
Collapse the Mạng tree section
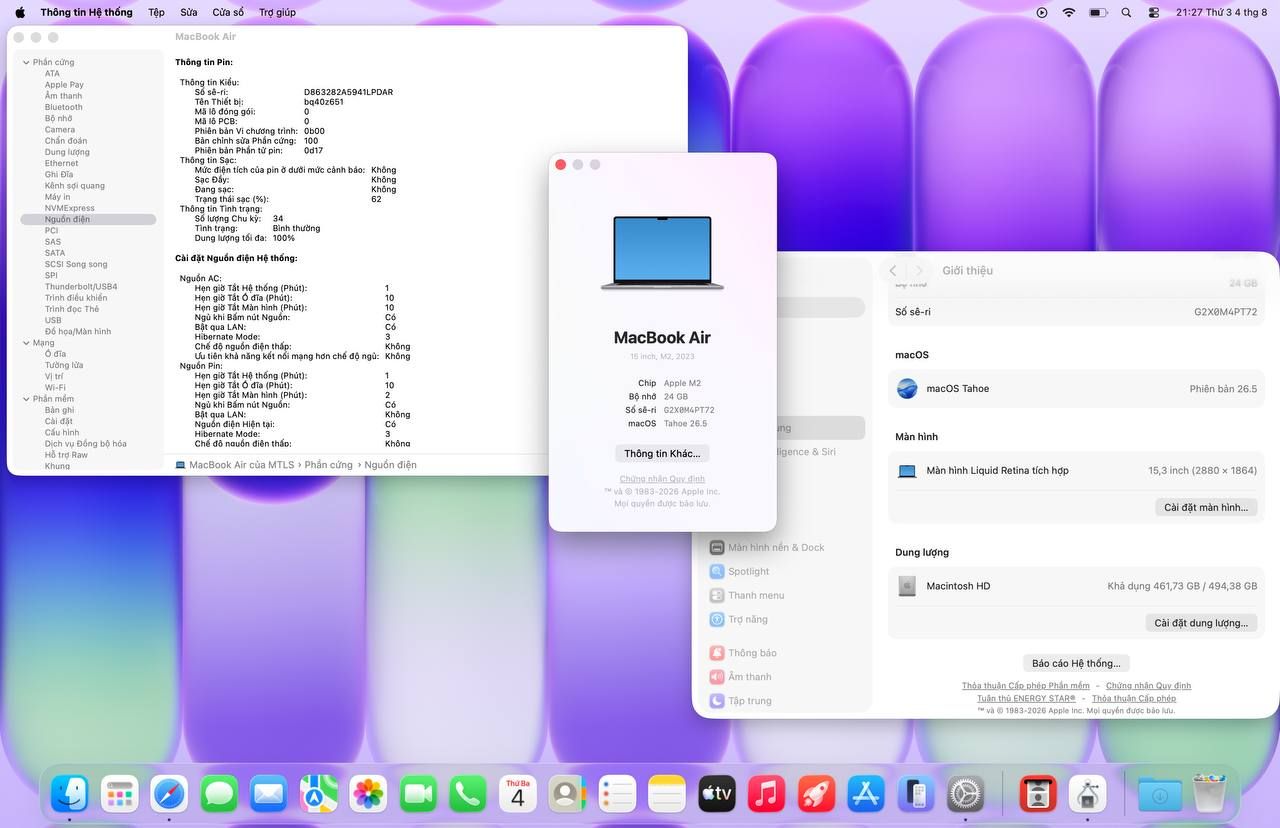[x=25, y=343]
